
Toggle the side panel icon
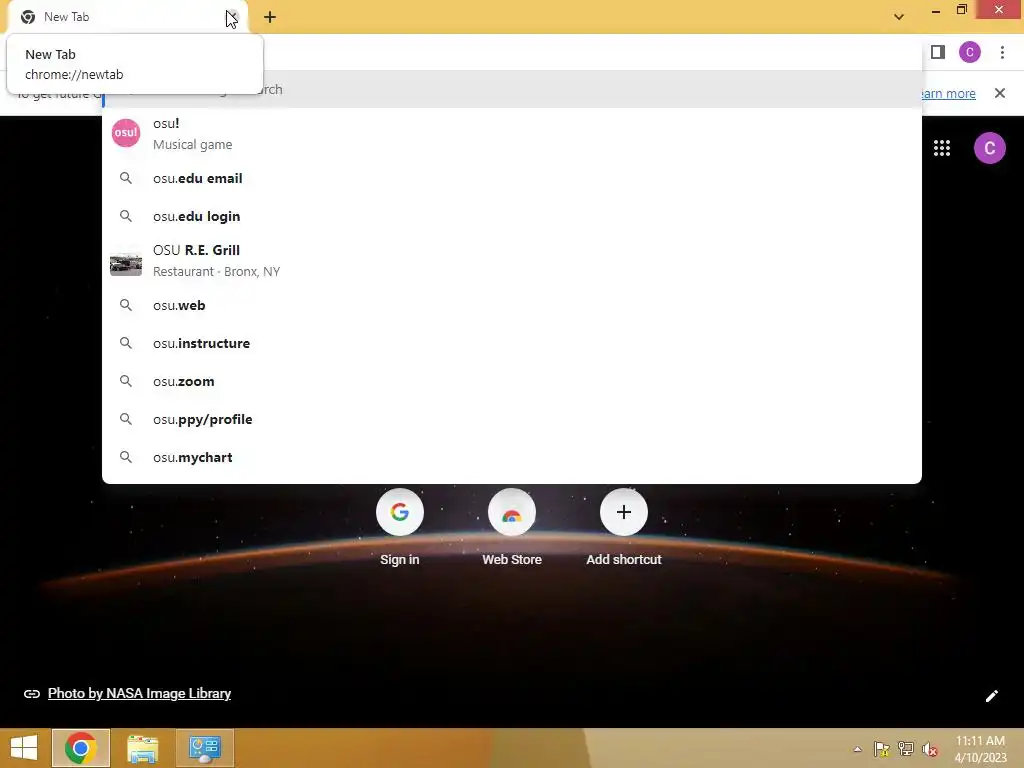938,52
